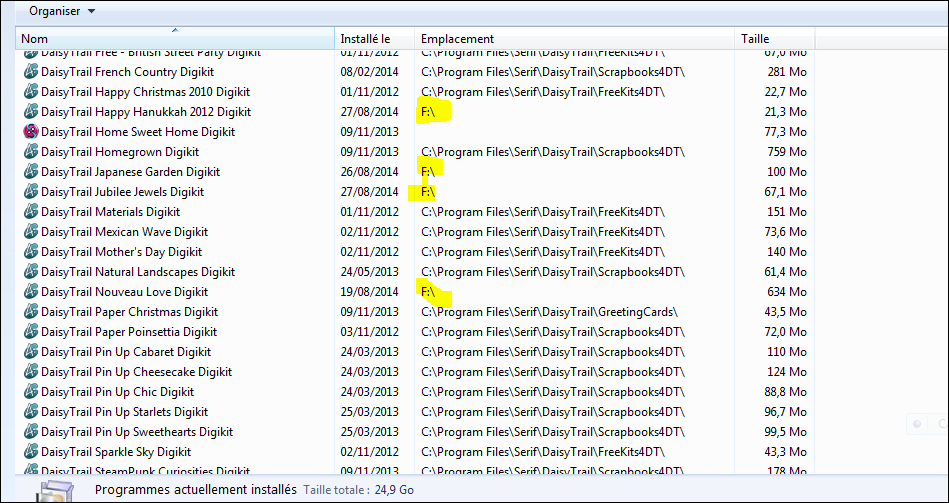The height and width of the screenshot is (503, 949).
Task: Select DaisyTrail Happy Hanukkah 2012 Digikit
Action: pos(146,112)
